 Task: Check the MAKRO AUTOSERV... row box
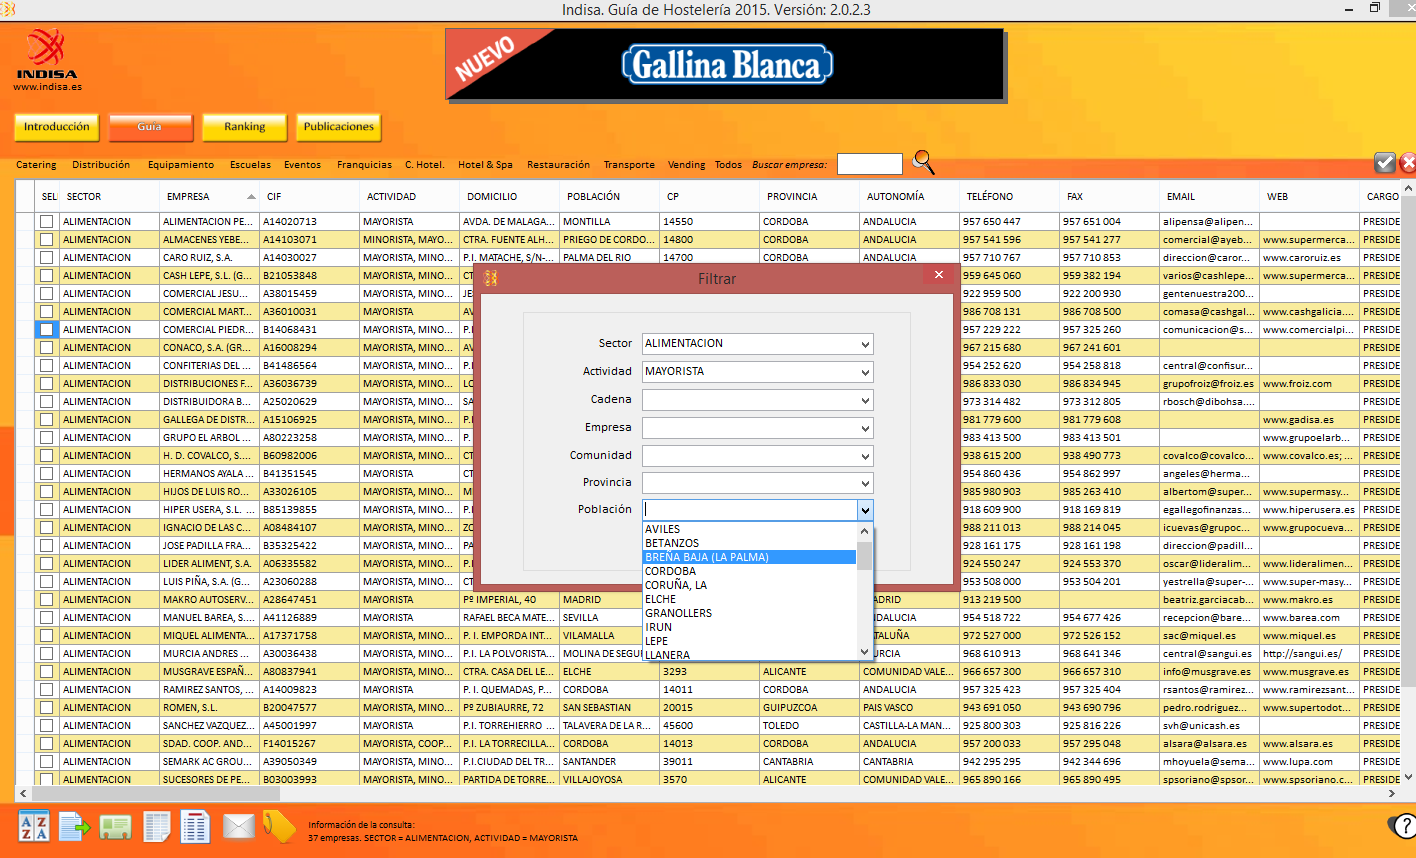pos(46,599)
